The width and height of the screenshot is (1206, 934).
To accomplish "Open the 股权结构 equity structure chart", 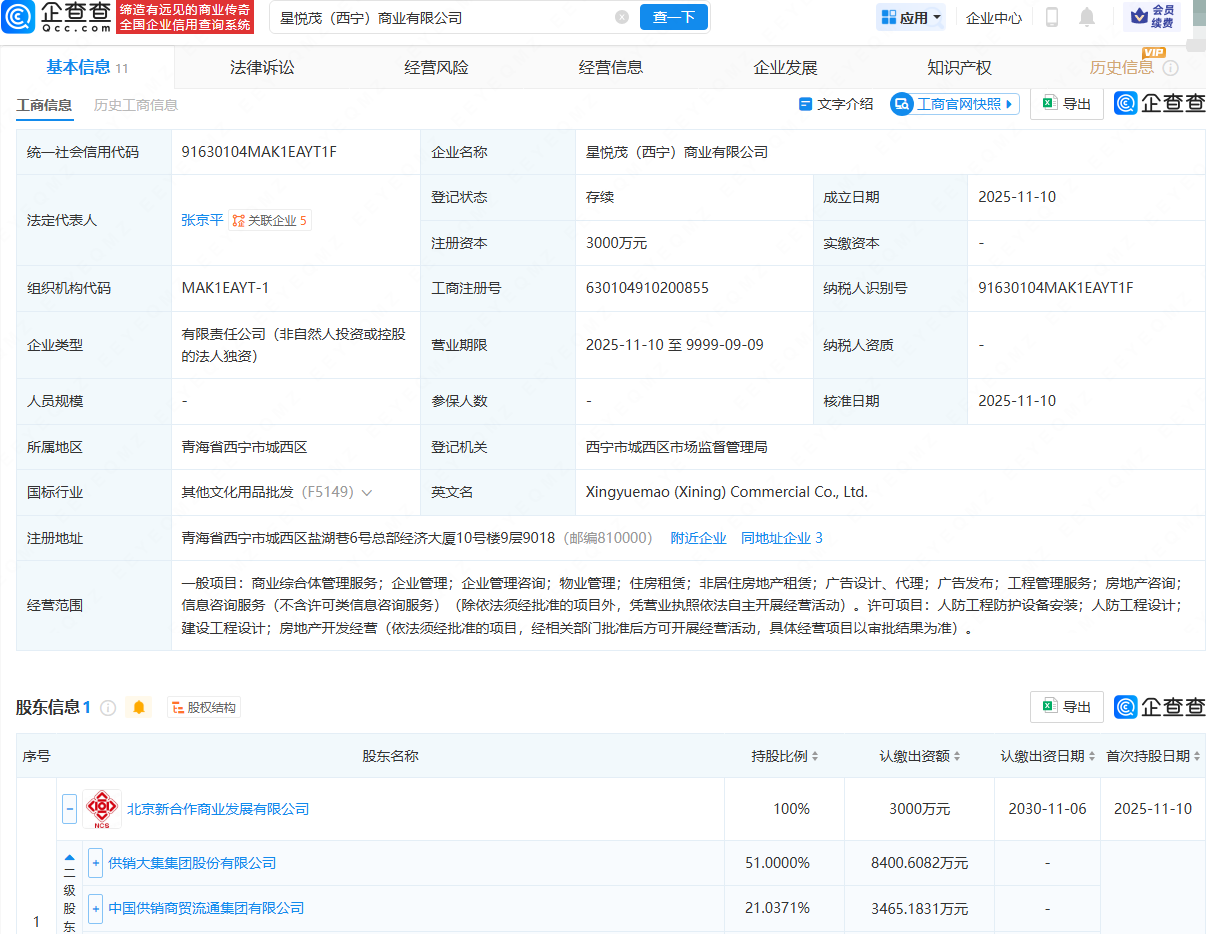I will tap(204, 707).
